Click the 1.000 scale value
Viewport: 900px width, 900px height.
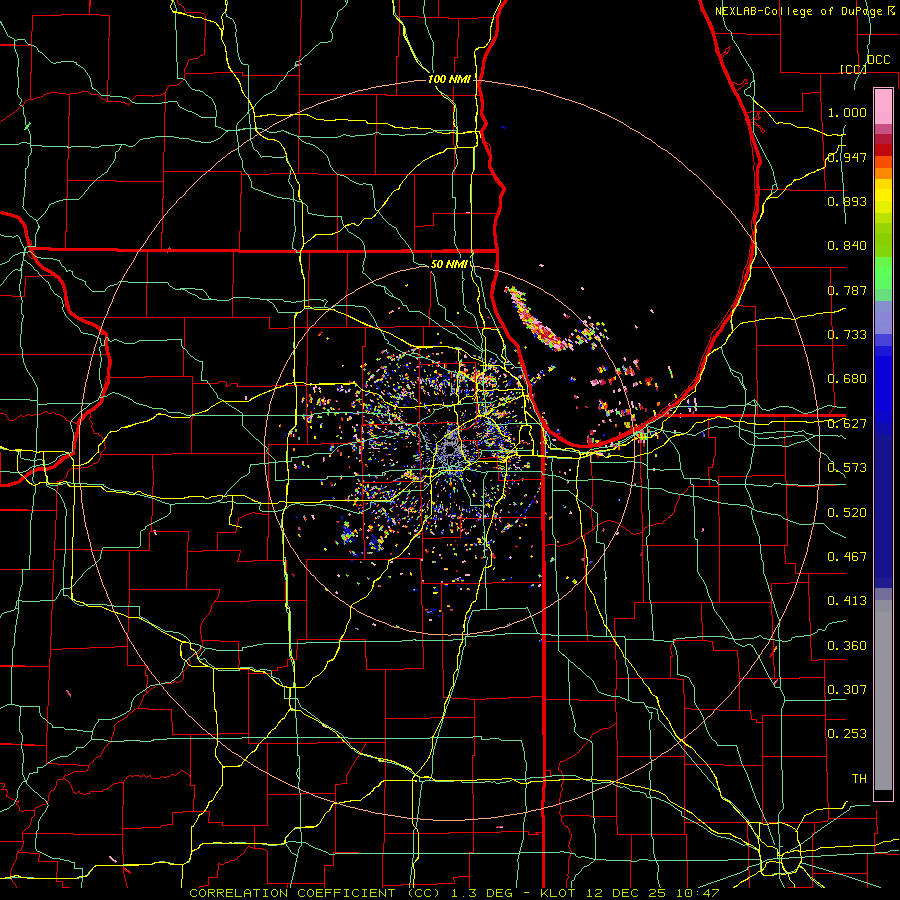coord(847,112)
